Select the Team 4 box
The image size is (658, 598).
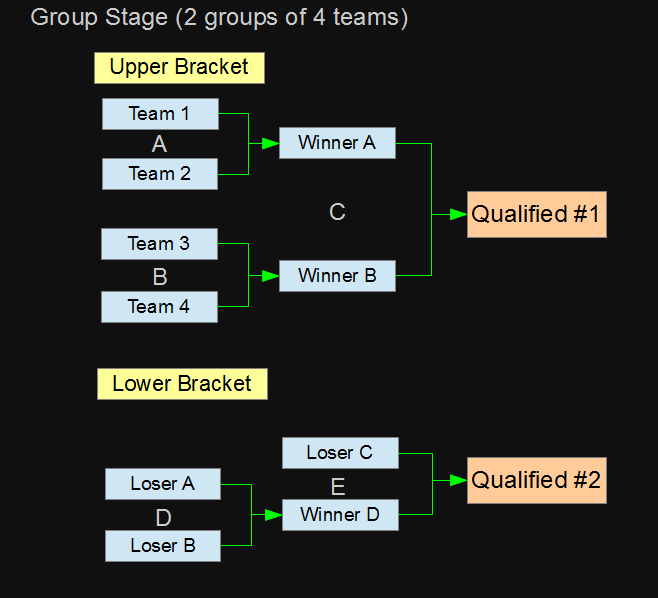[159, 306]
